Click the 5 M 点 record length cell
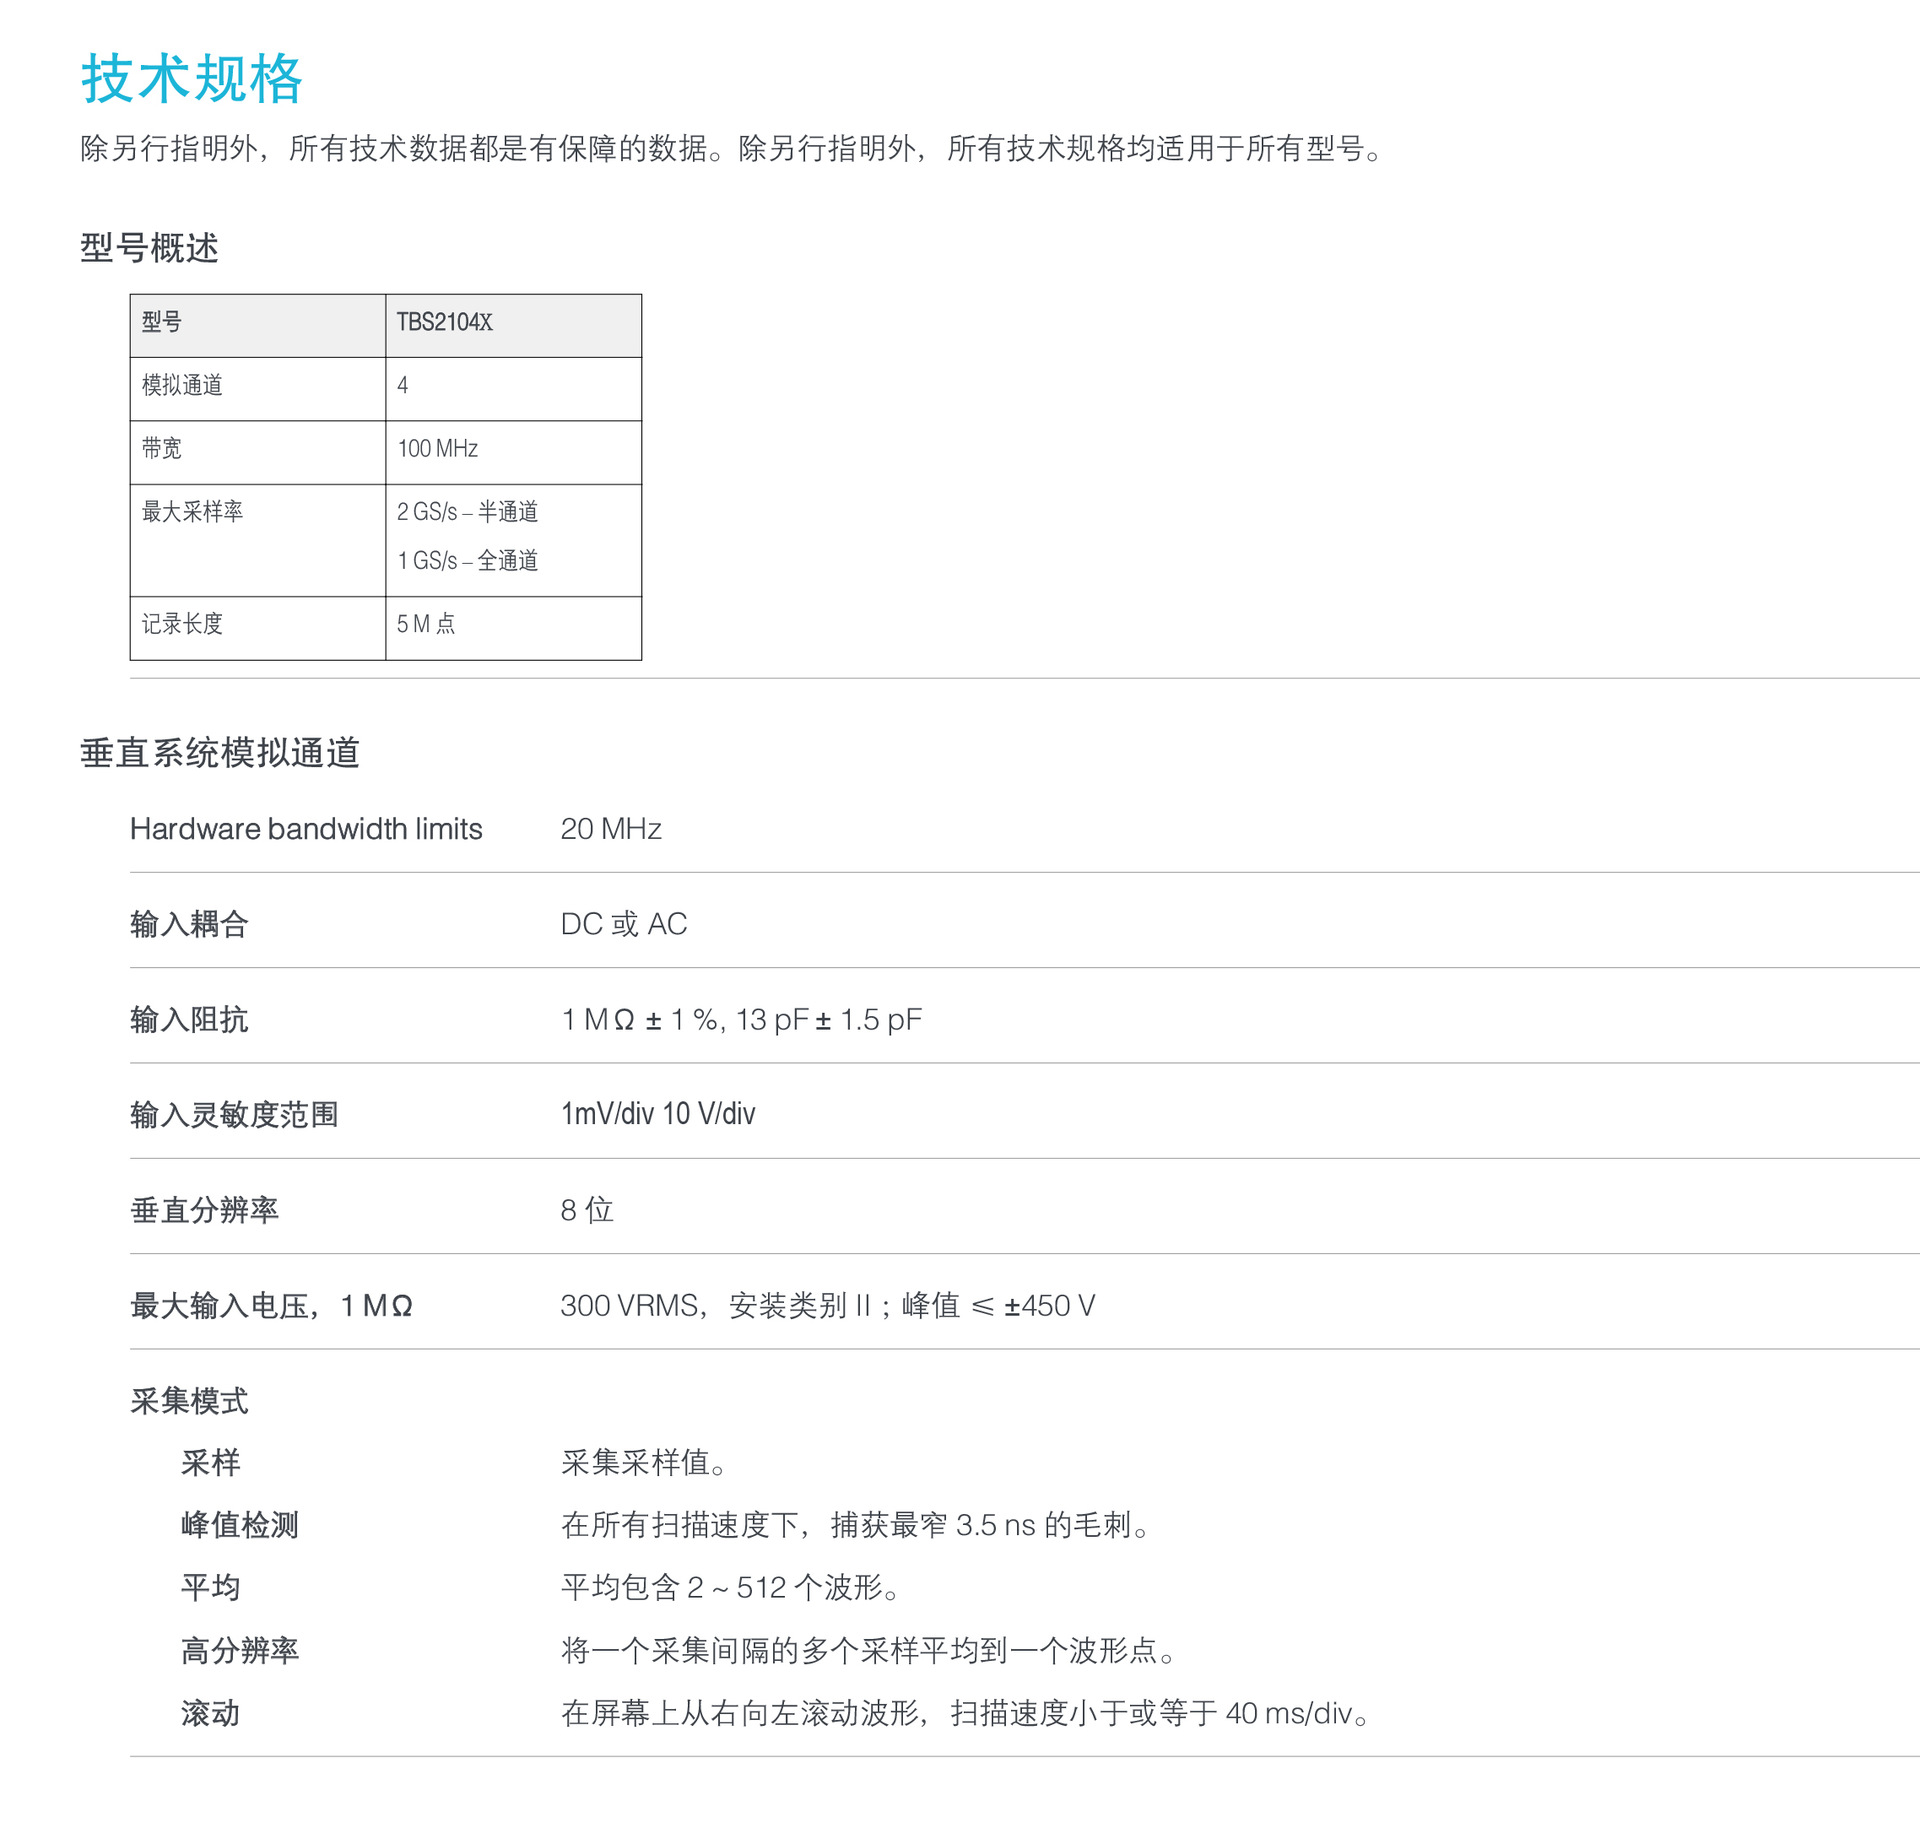The height and width of the screenshot is (1828, 1920). [426, 624]
